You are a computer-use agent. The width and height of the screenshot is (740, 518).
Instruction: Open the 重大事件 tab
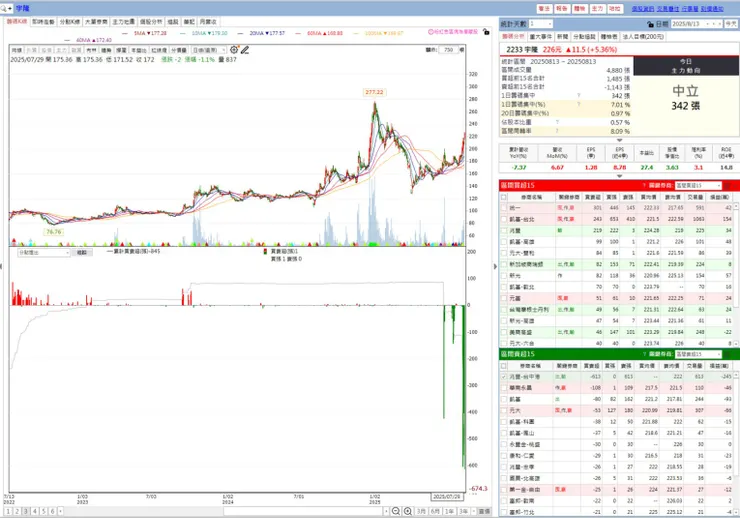point(541,36)
